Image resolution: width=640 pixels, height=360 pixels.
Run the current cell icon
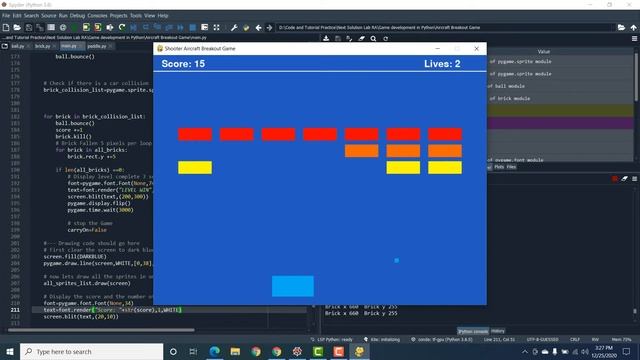(x=86, y=27)
